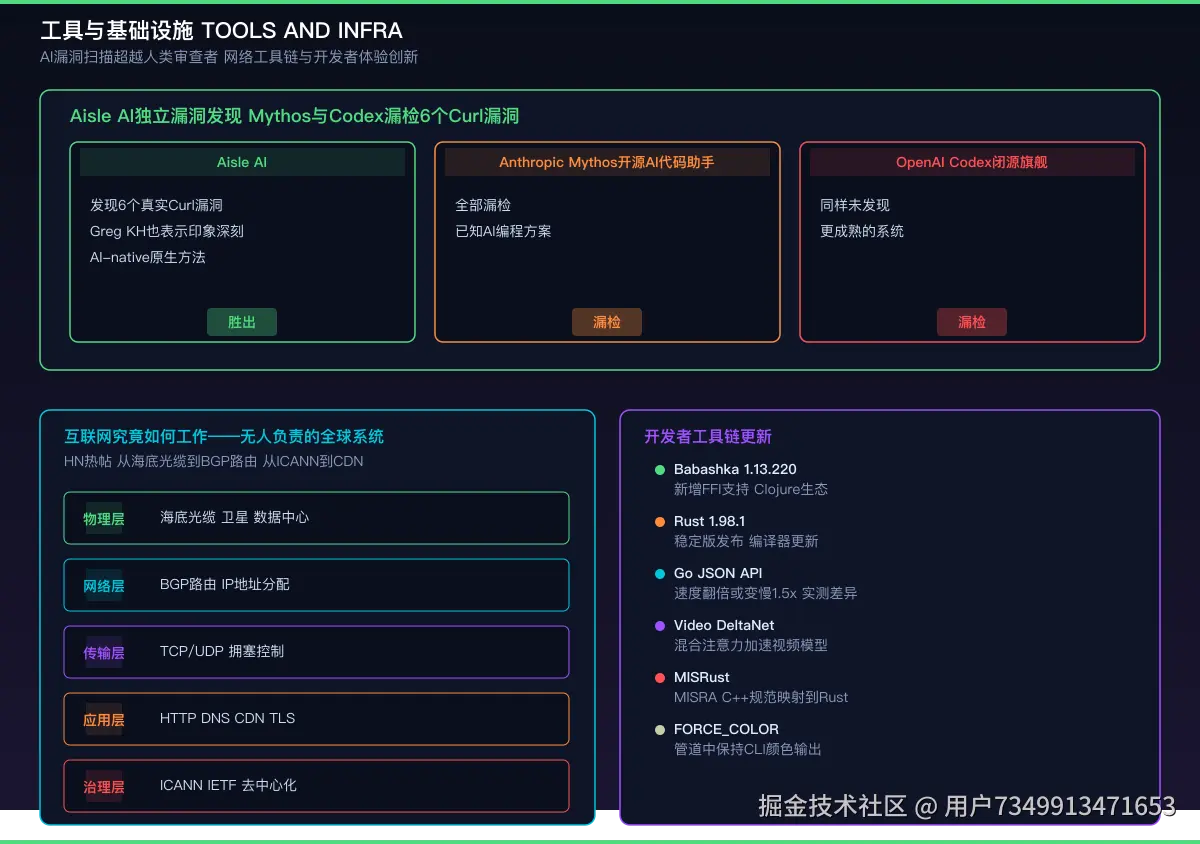Image resolution: width=1200 pixels, height=844 pixels.
Task: Click the 治理层 layer tag
Action: (104, 786)
